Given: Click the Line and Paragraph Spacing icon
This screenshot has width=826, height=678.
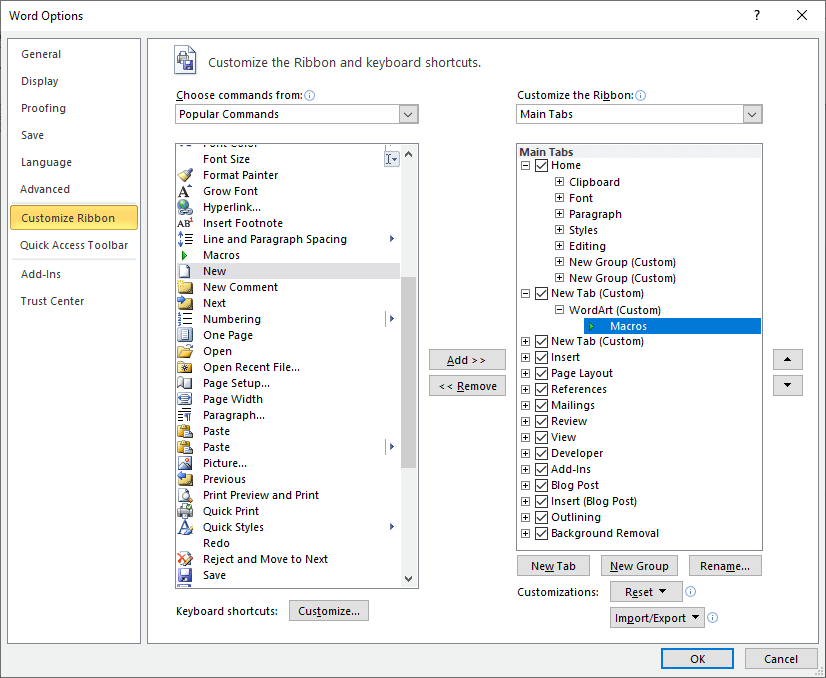Looking at the screenshot, I should (x=185, y=239).
